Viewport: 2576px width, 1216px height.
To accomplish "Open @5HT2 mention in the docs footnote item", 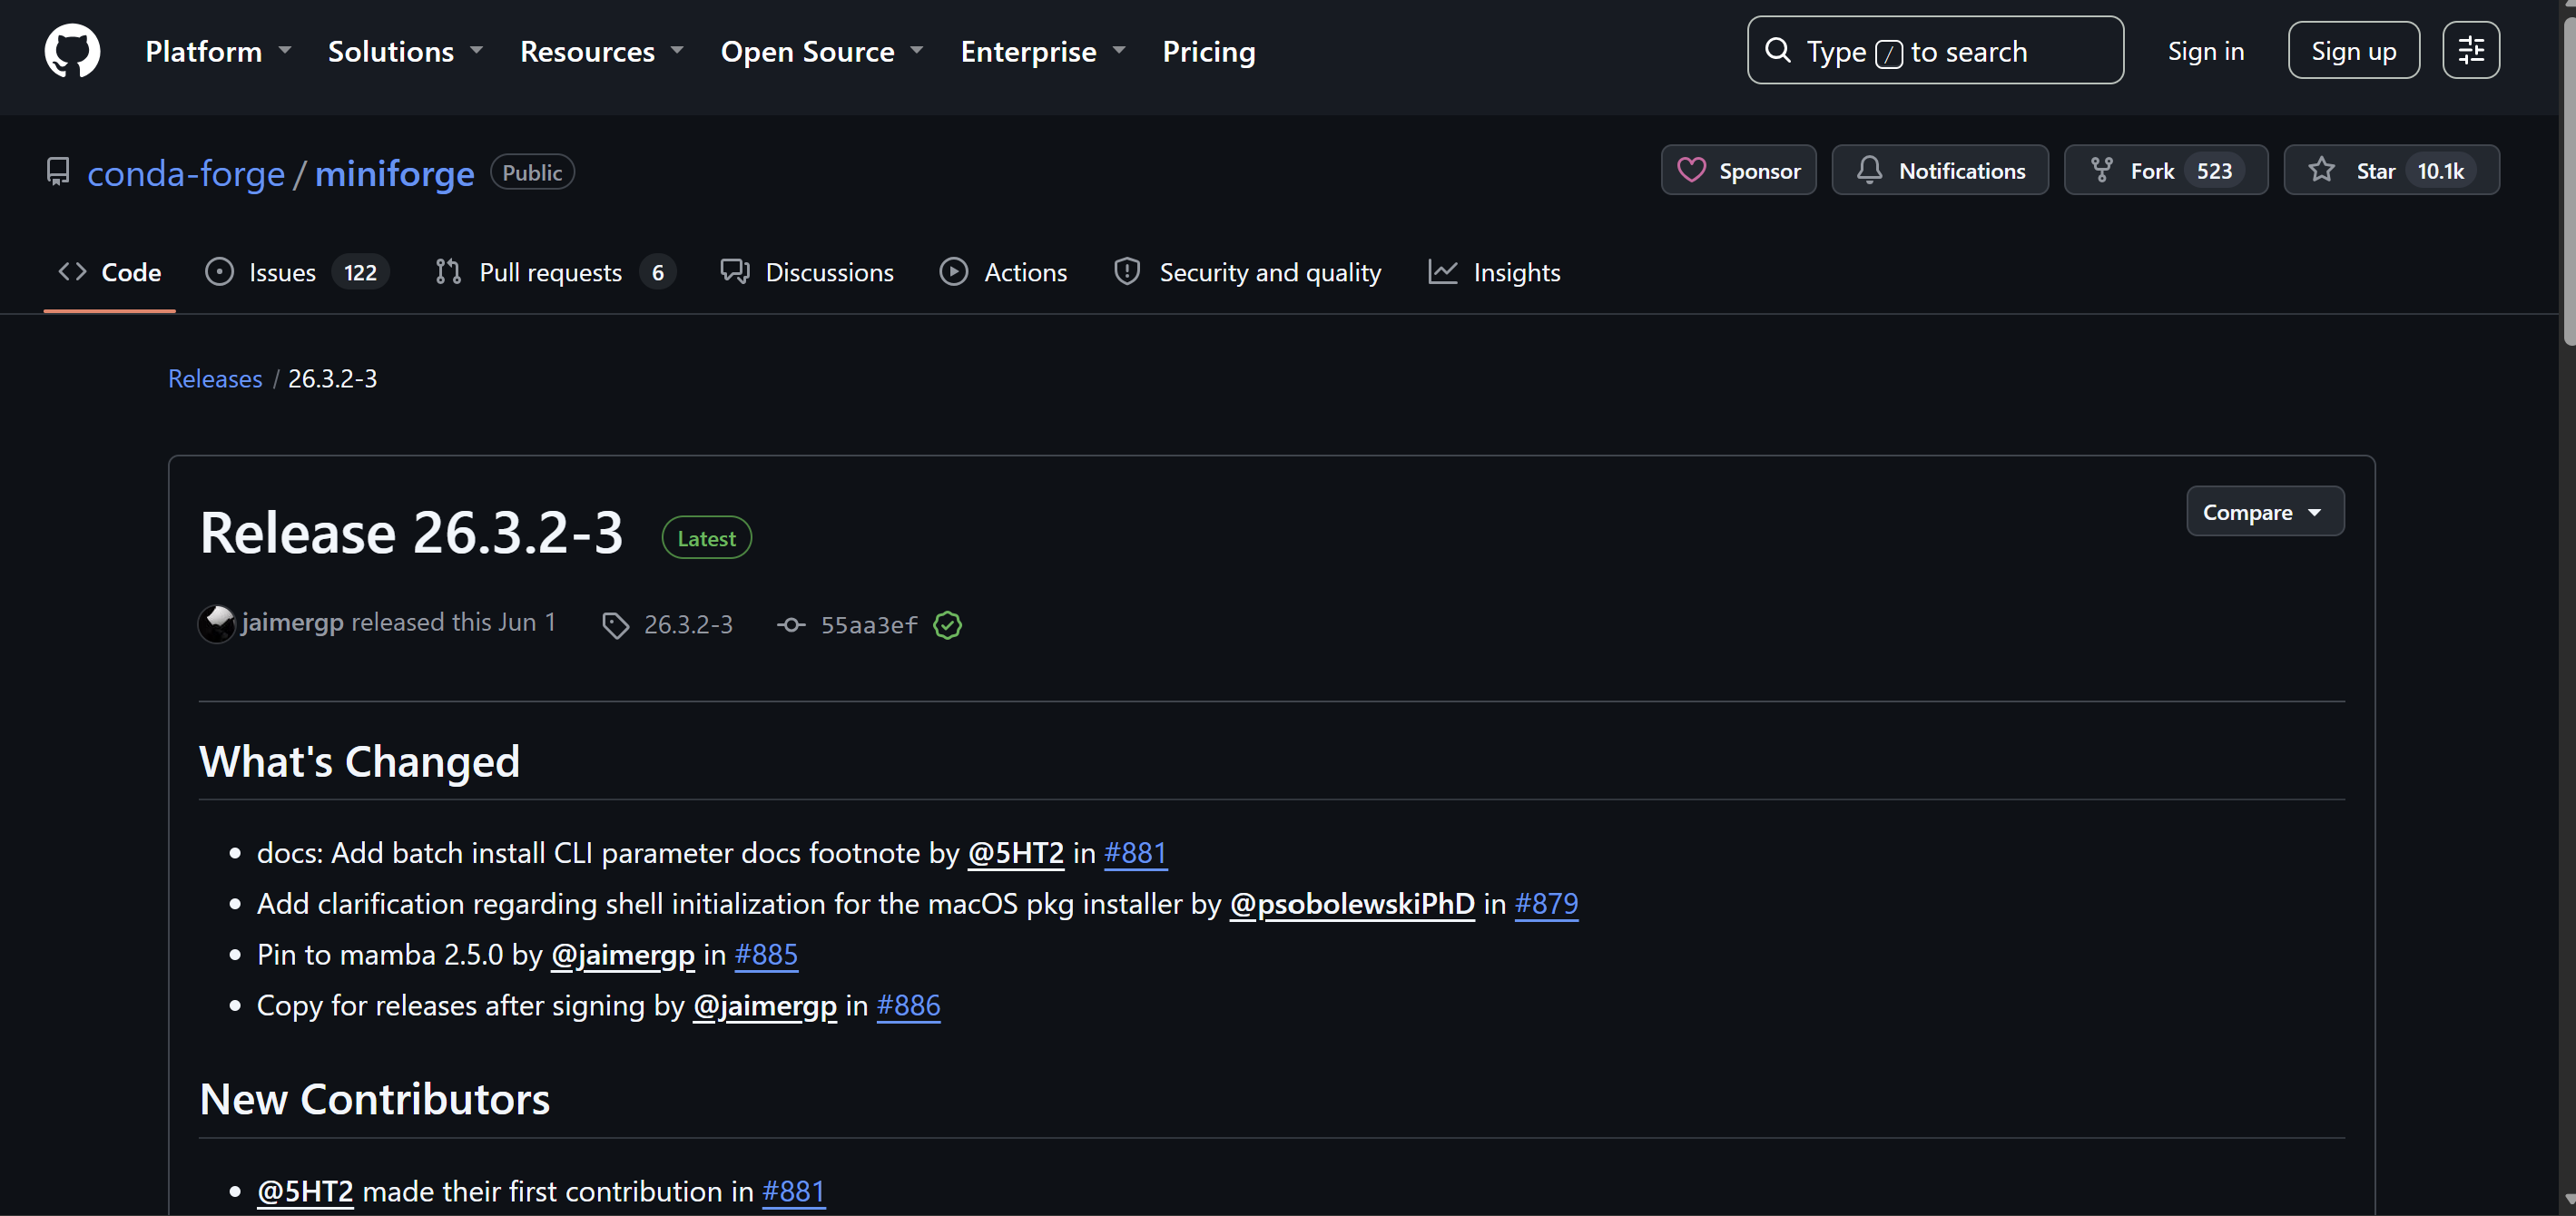I will [x=1015, y=853].
